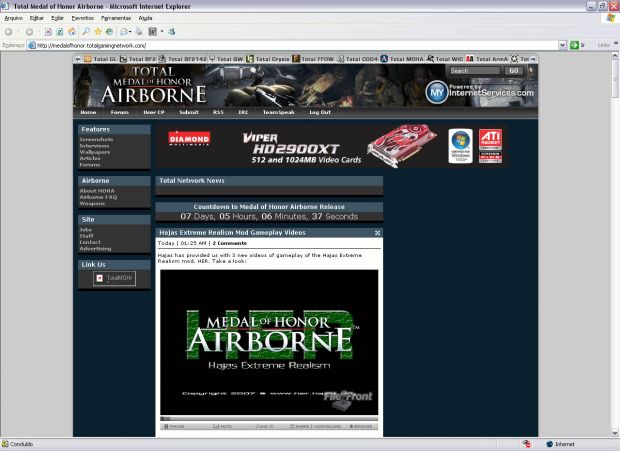Click the Mail toolbar icon
This screenshot has width=620, height=451.
pos(124,32)
